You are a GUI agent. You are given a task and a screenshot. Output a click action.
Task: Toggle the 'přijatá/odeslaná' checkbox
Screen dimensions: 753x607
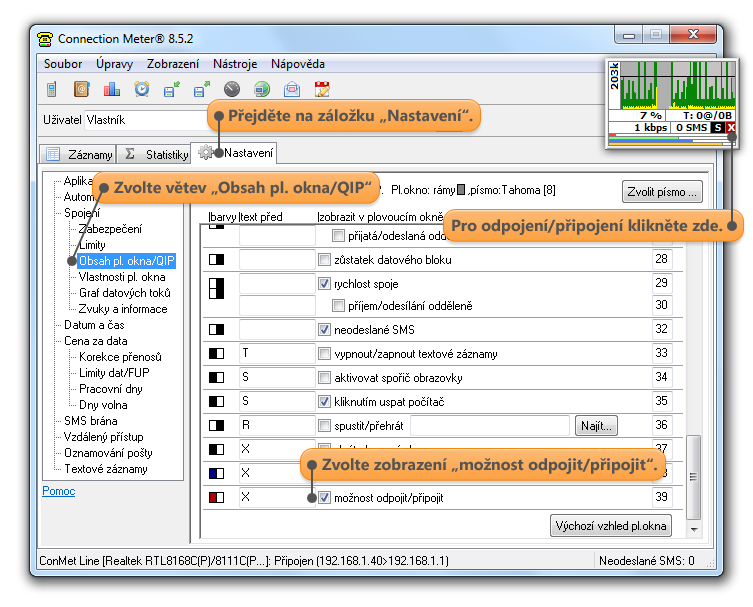click(339, 236)
